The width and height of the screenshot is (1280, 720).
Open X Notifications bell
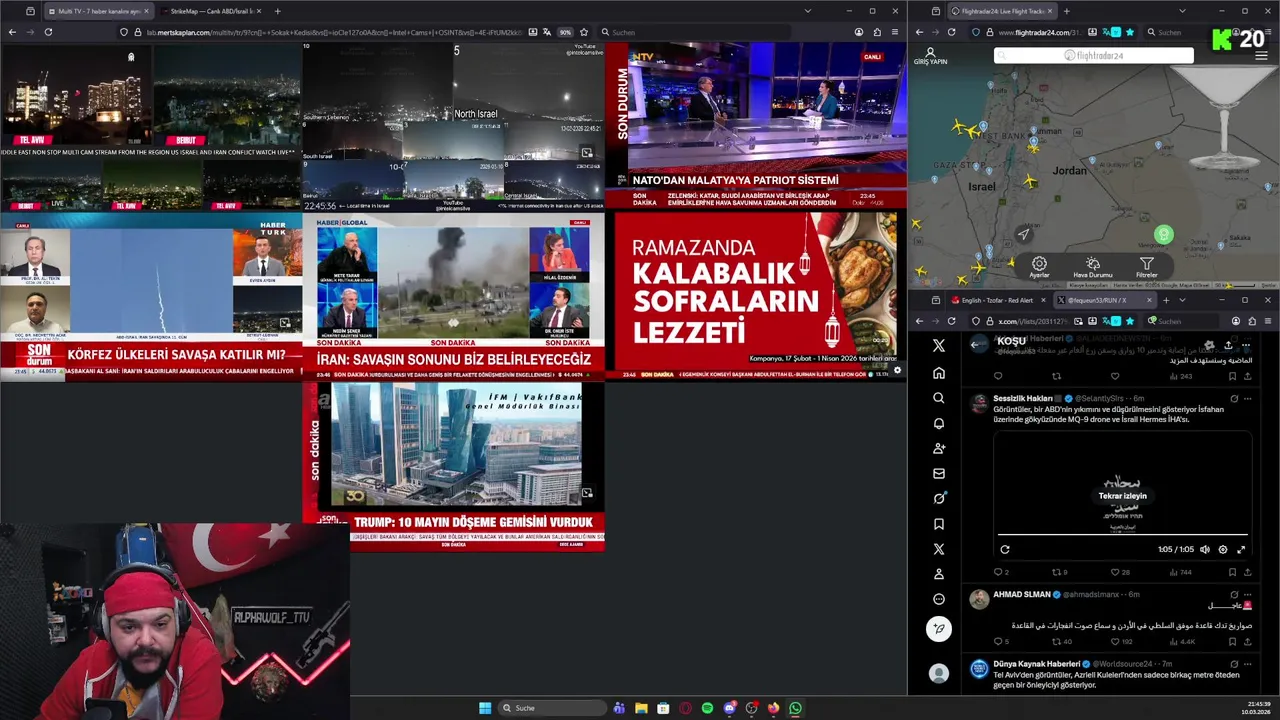click(x=938, y=423)
